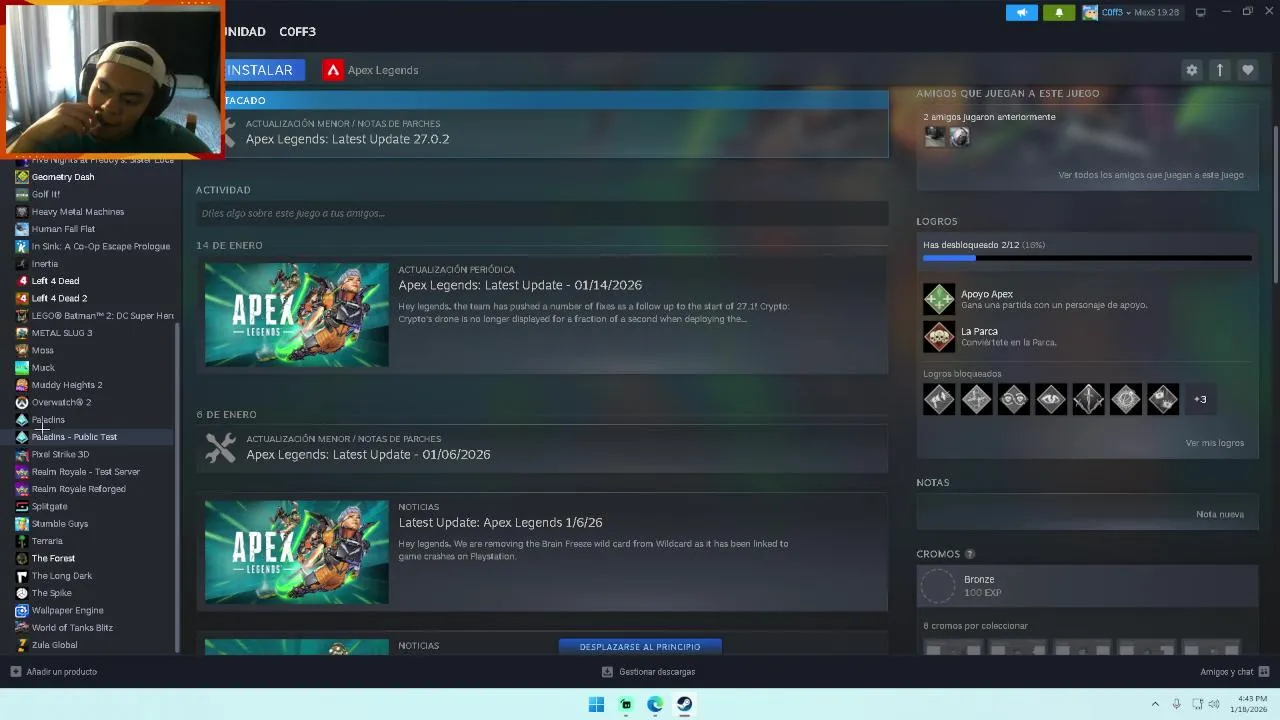The image size is (1280, 720).
Task: Show hidden system tray icons chevron
Action: coord(1155,704)
